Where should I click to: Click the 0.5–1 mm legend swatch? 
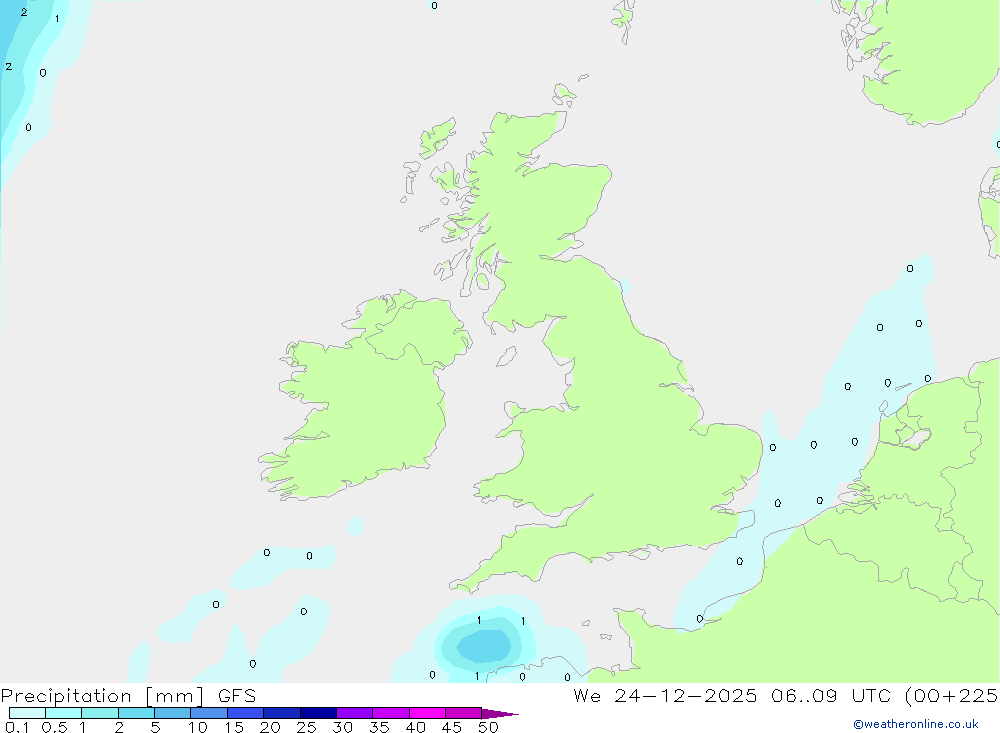[63, 713]
